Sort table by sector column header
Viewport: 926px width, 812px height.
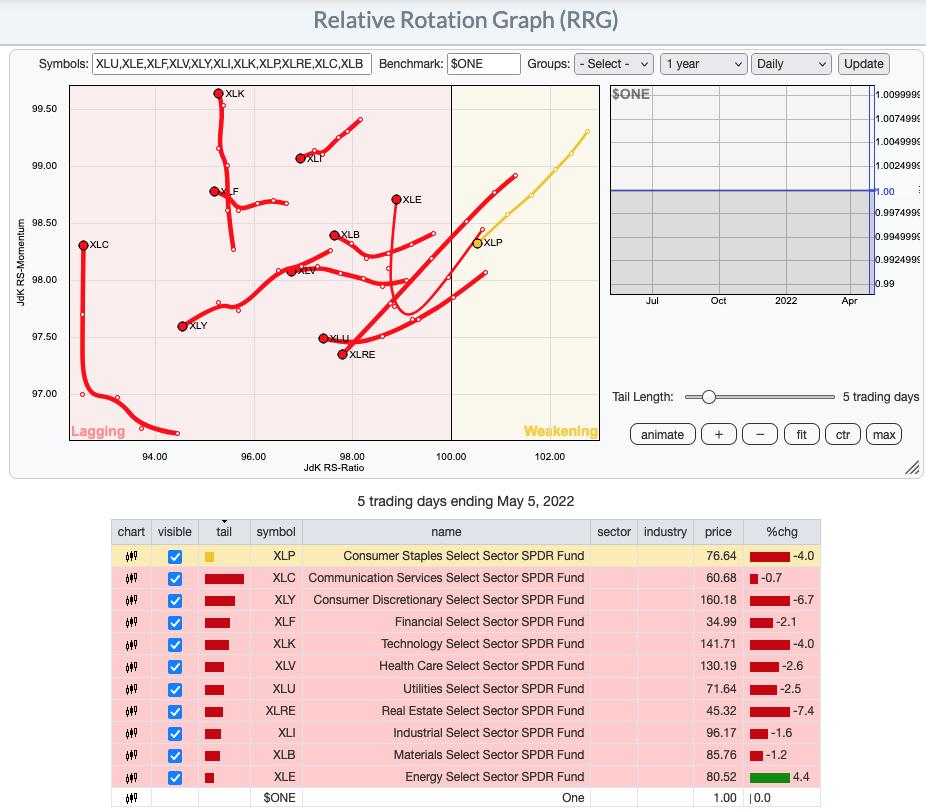(x=614, y=532)
